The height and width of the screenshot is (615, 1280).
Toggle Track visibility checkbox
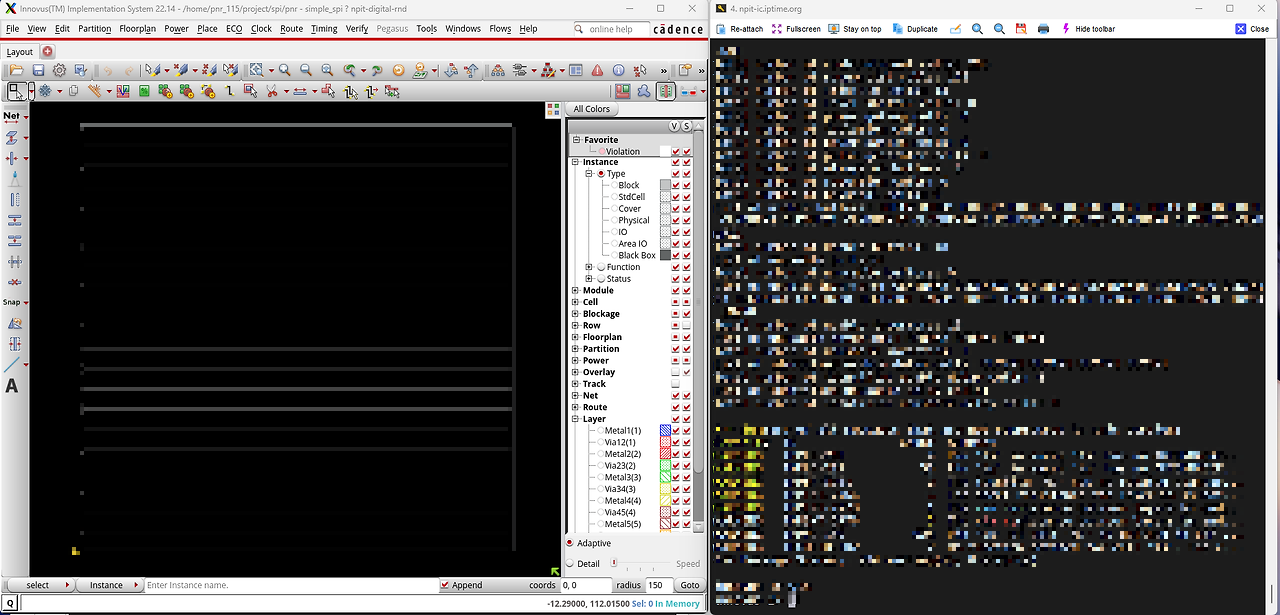coord(676,384)
